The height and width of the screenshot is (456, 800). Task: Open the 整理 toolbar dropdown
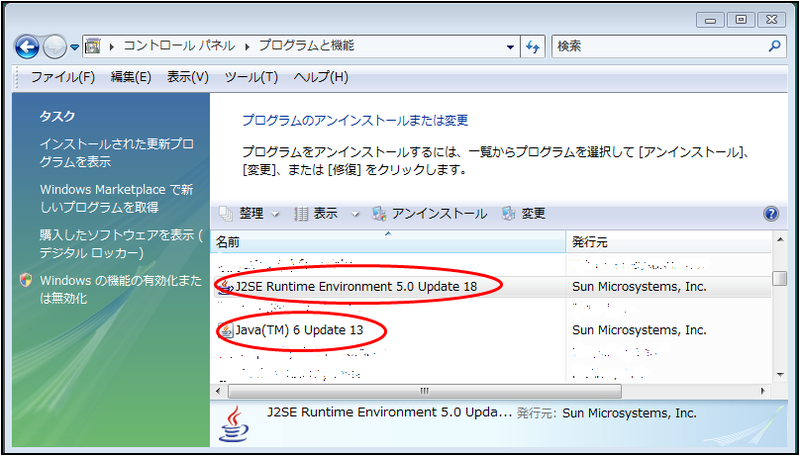249,214
